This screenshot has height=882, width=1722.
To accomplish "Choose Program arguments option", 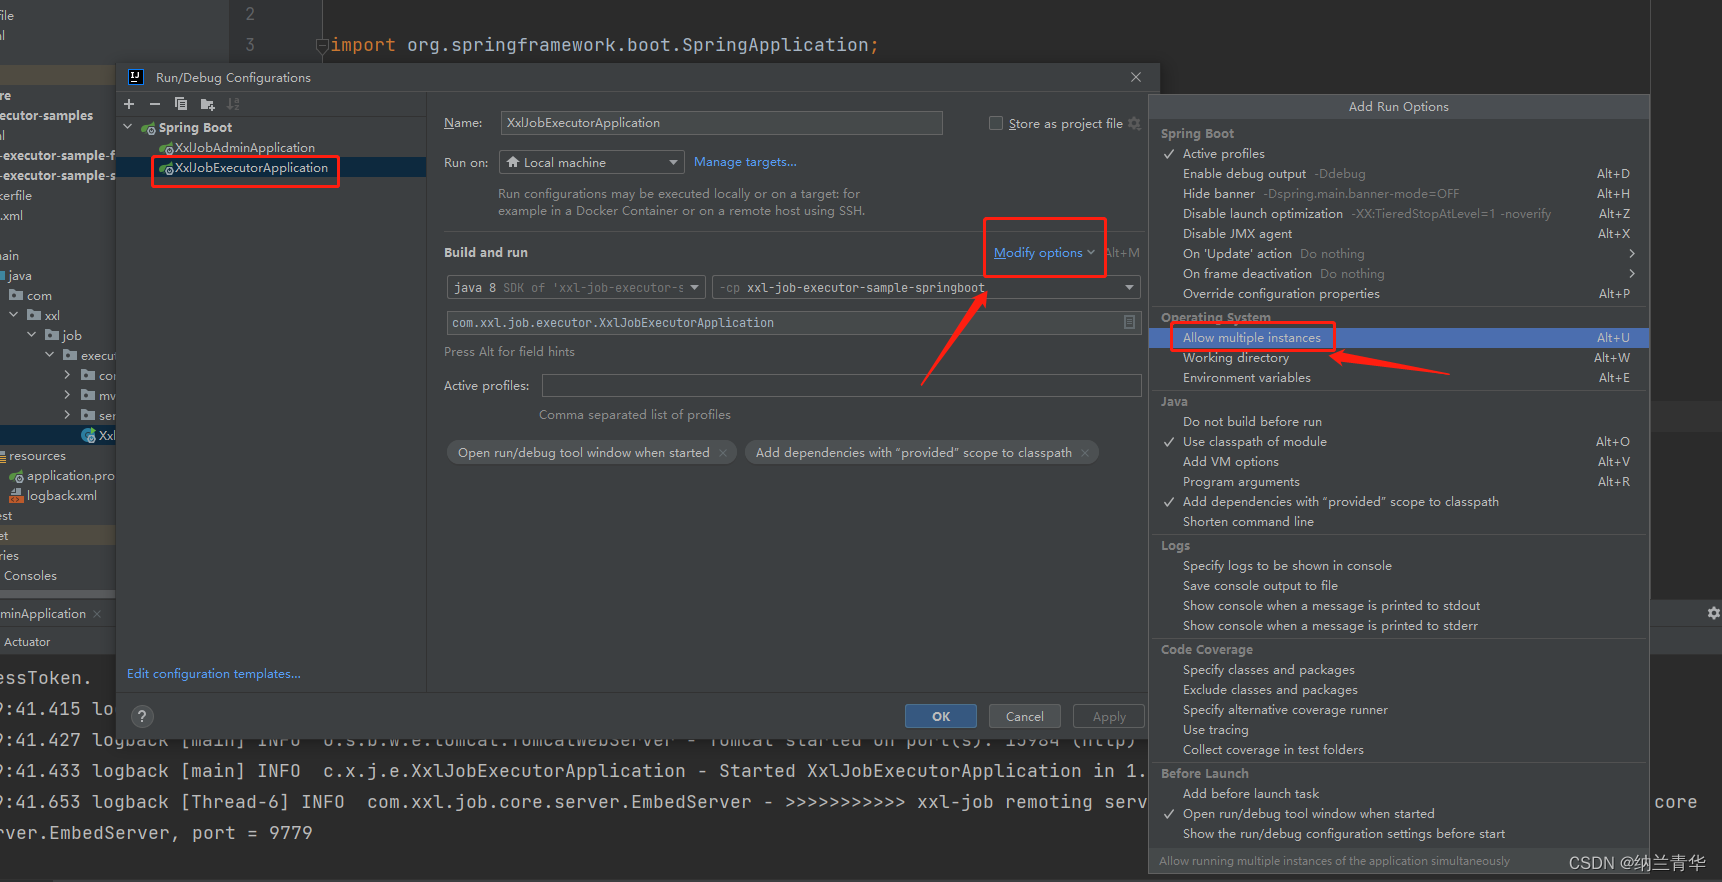I will pyautogui.click(x=1399, y=482).
